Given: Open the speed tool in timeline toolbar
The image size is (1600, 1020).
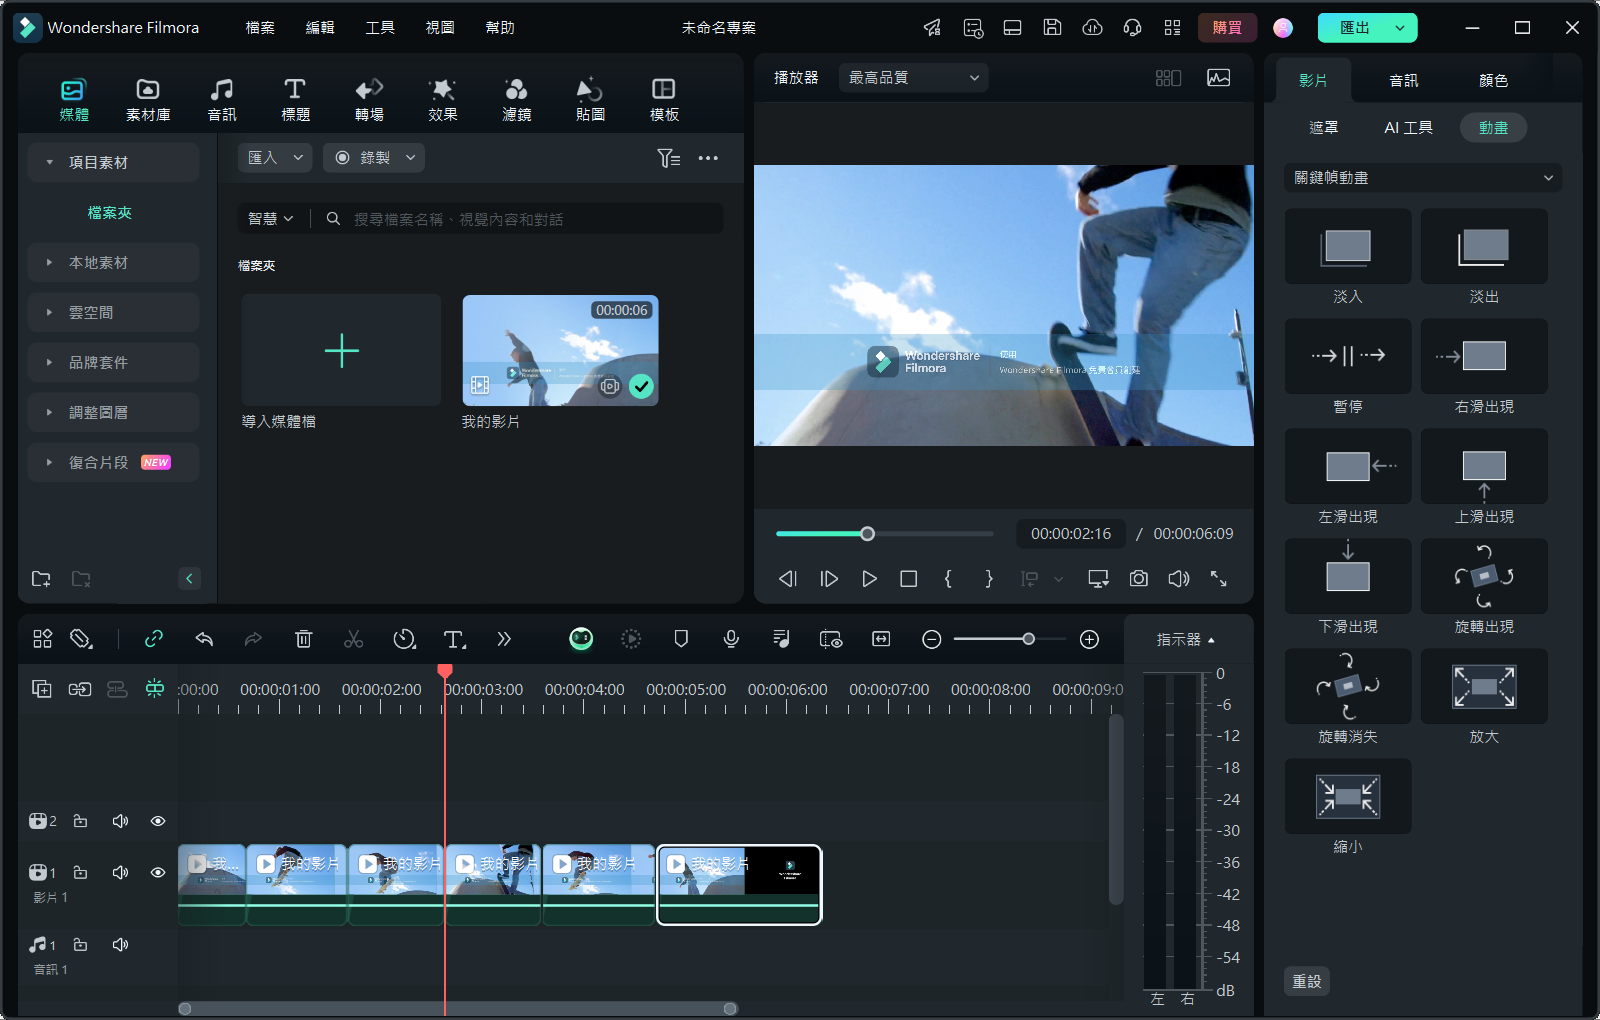Looking at the screenshot, I should click(404, 639).
